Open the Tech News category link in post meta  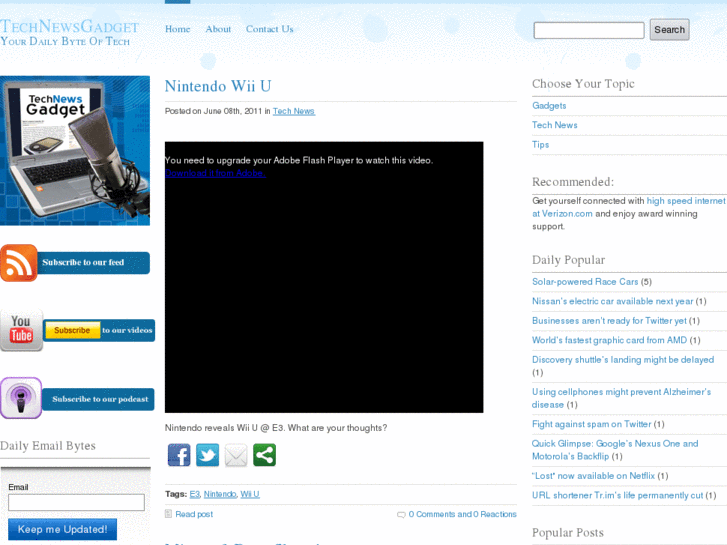[x=293, y=111]
